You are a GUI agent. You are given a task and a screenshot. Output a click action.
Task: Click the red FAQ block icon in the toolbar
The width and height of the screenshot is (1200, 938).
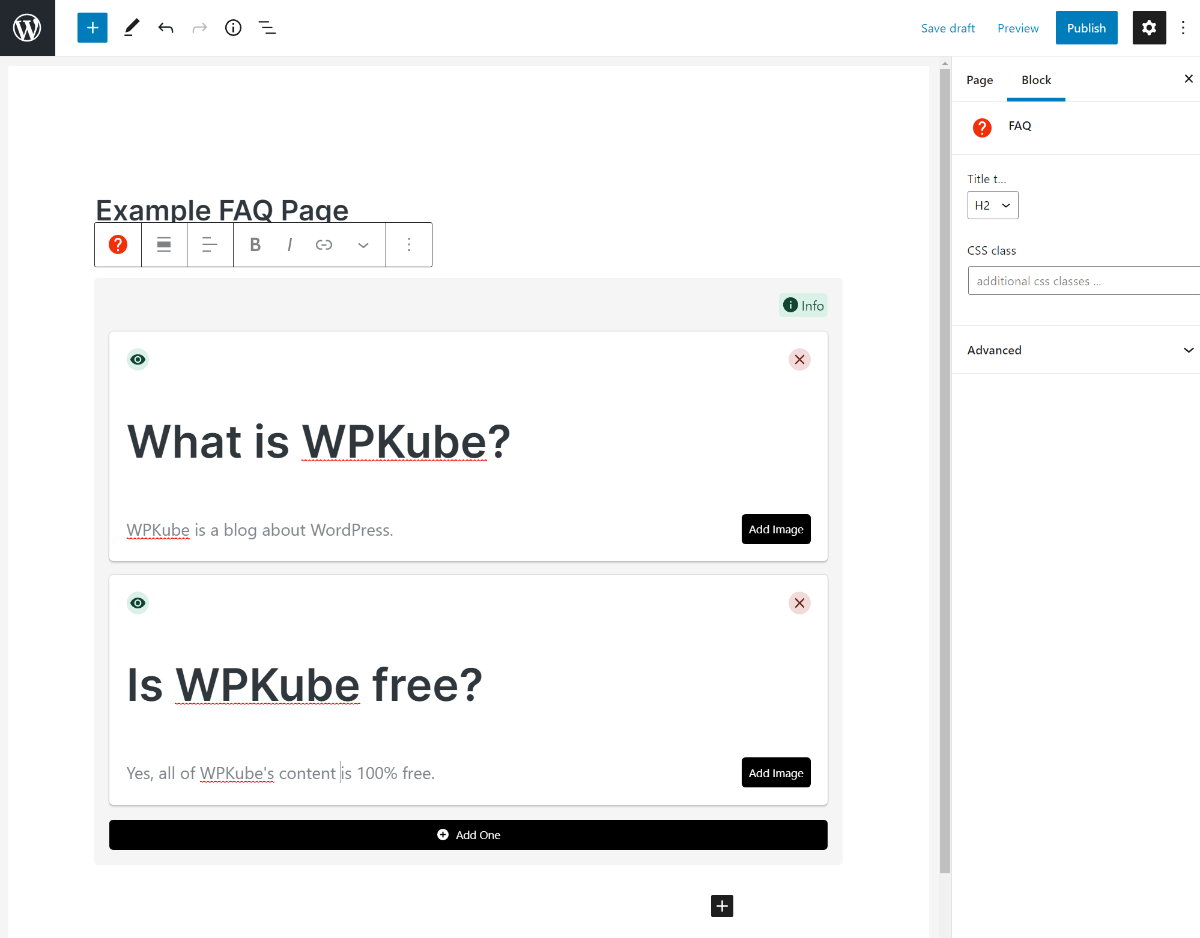117,244
